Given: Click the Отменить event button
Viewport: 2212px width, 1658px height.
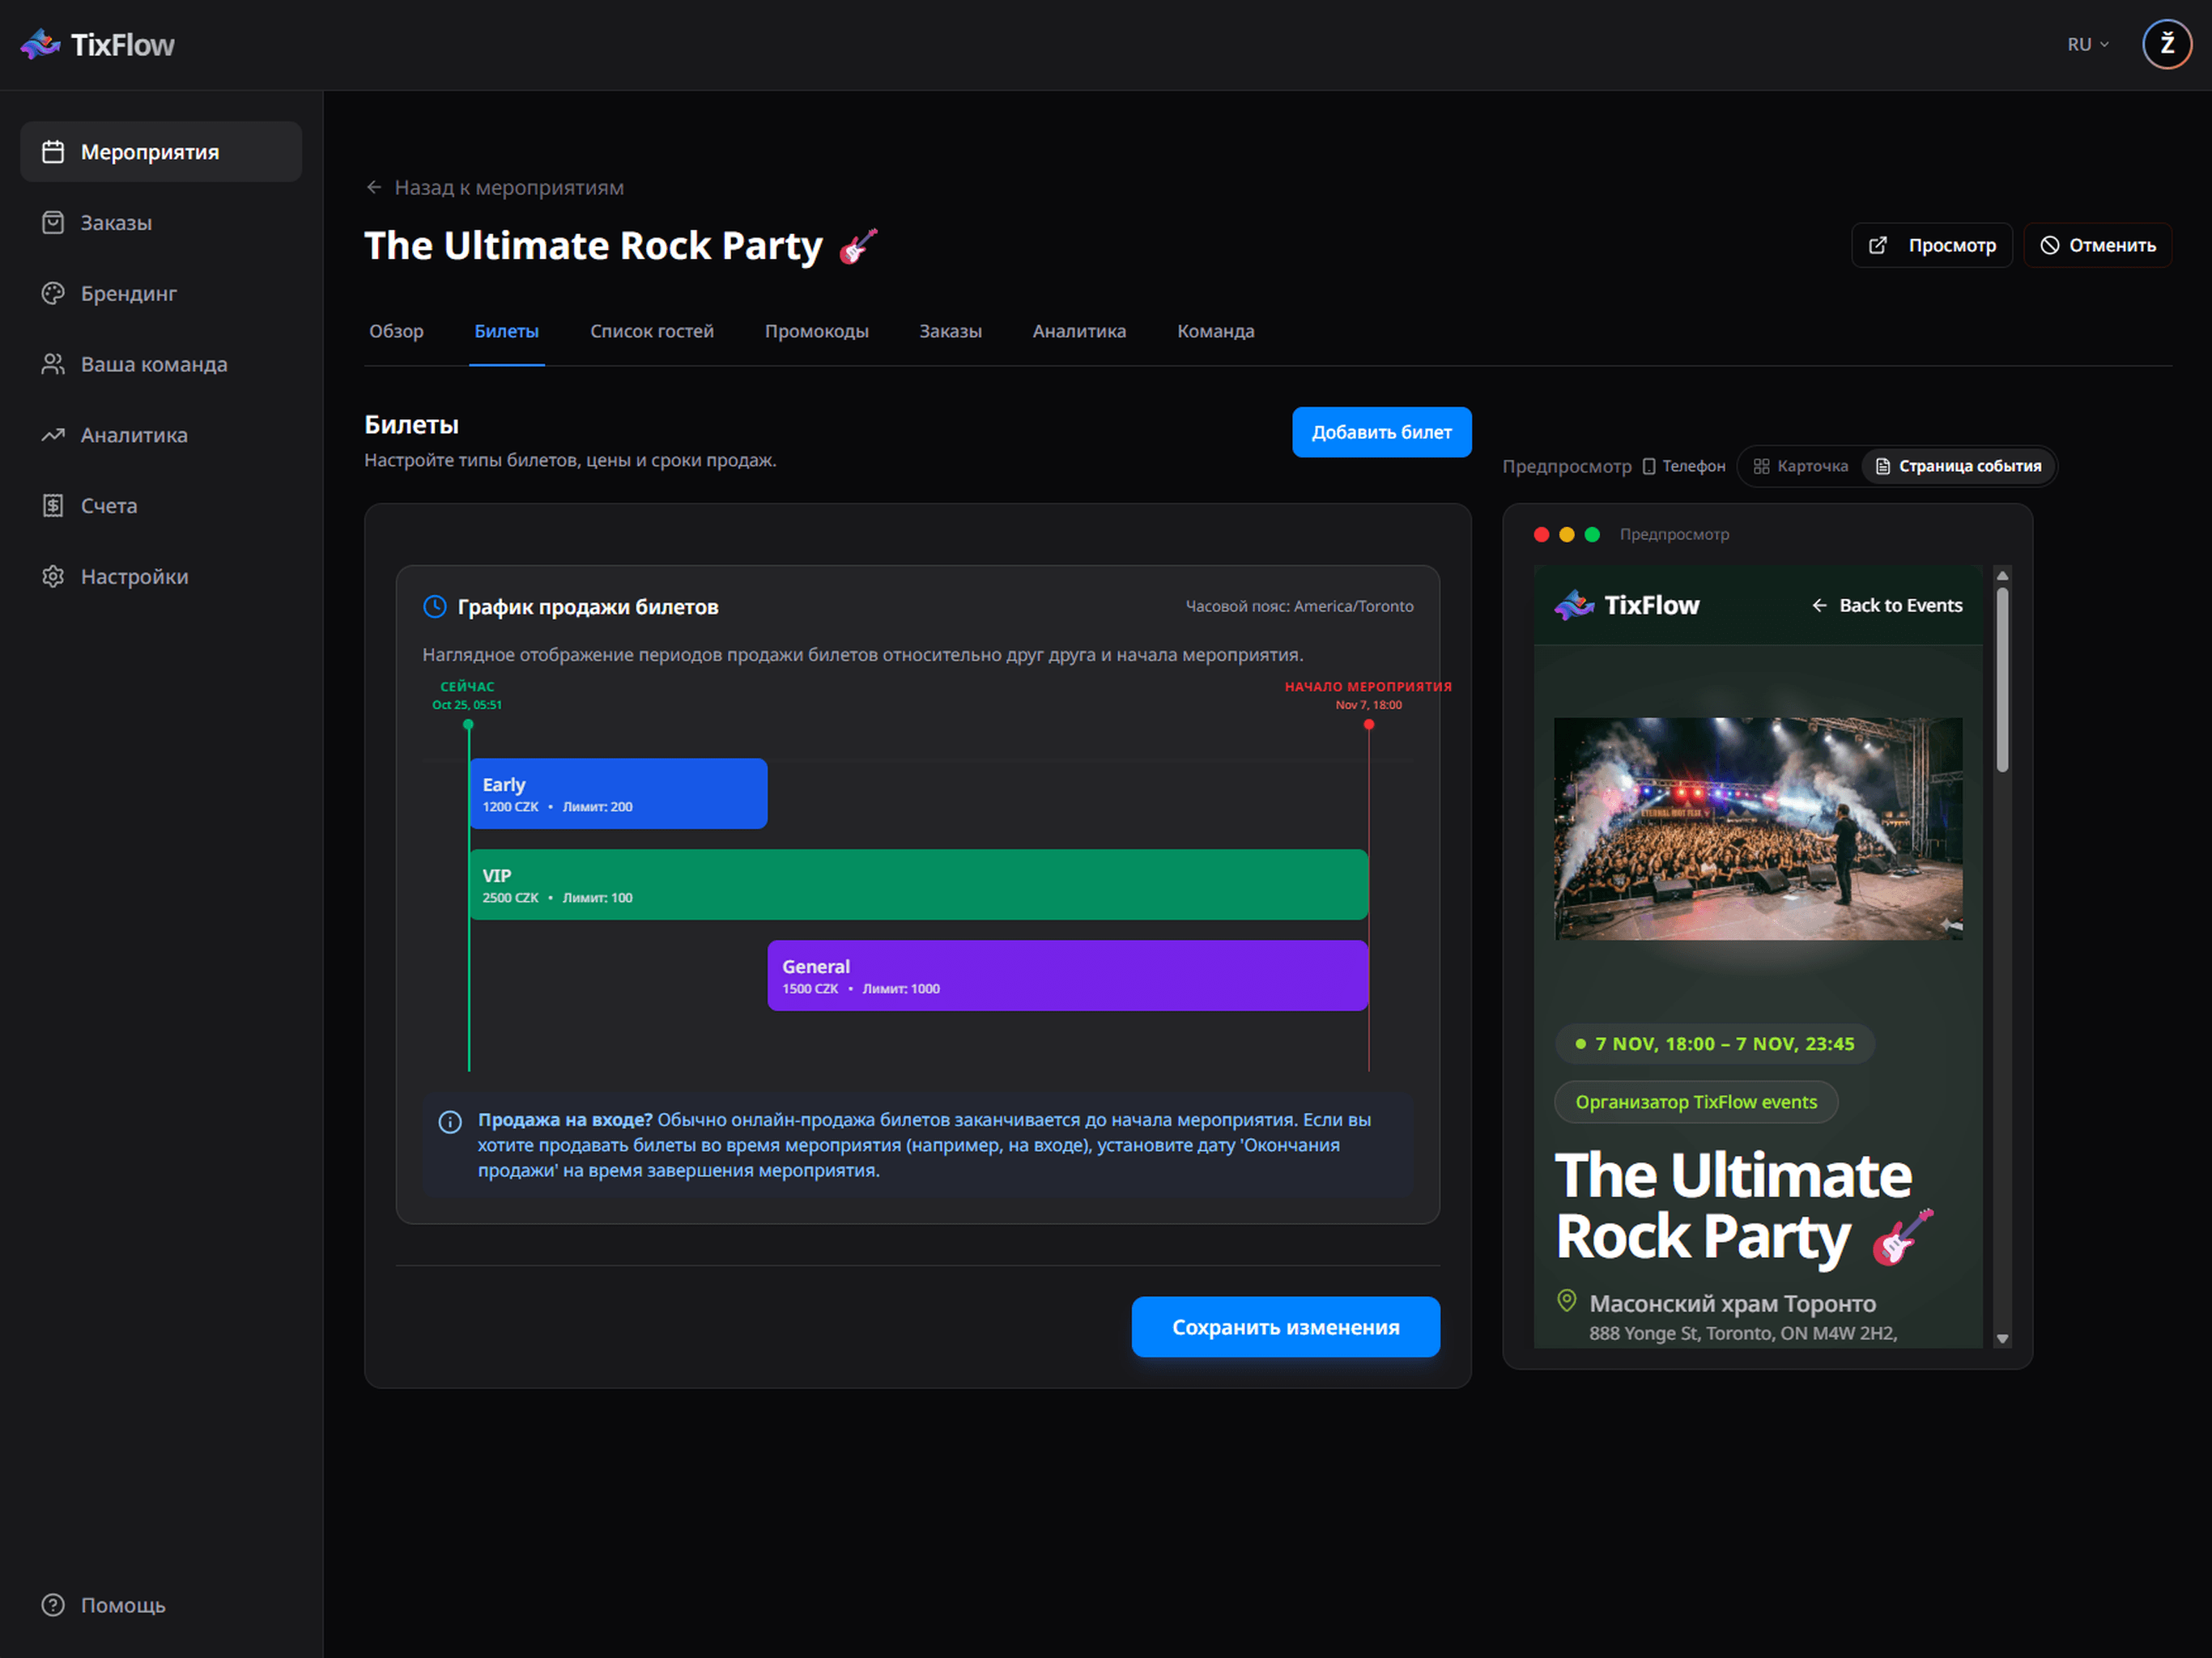Looking at the screenshot, I should click(2097, 245).
